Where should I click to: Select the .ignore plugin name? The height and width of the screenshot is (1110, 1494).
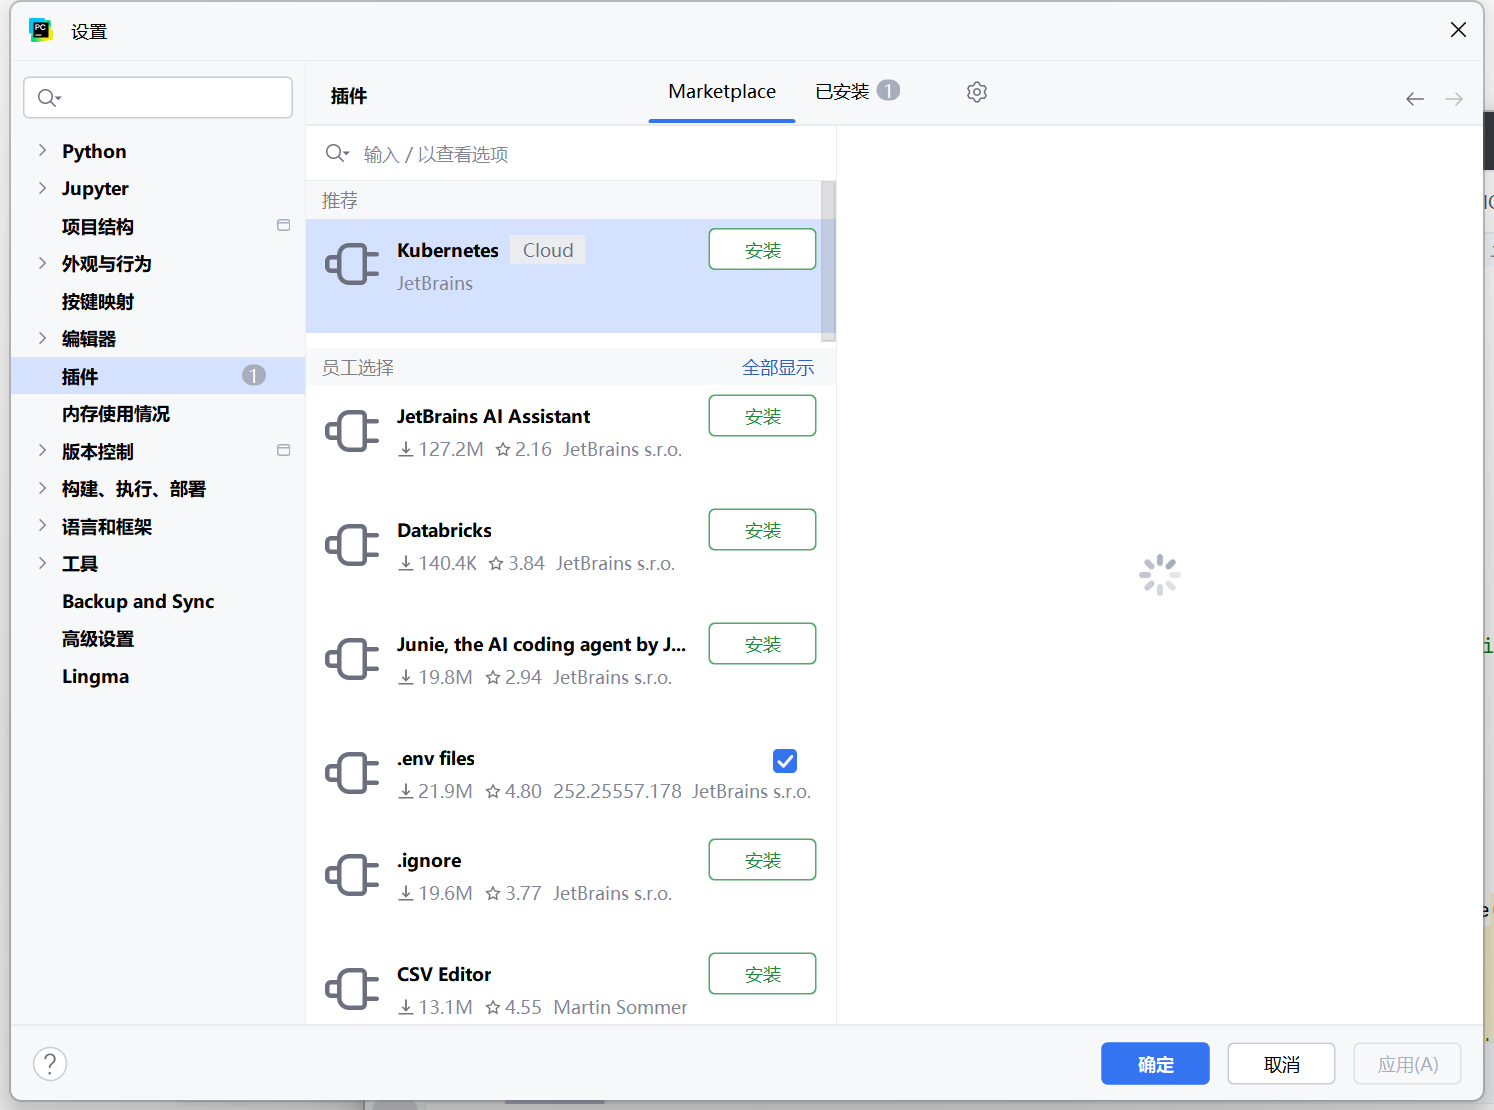pos(429,860)
